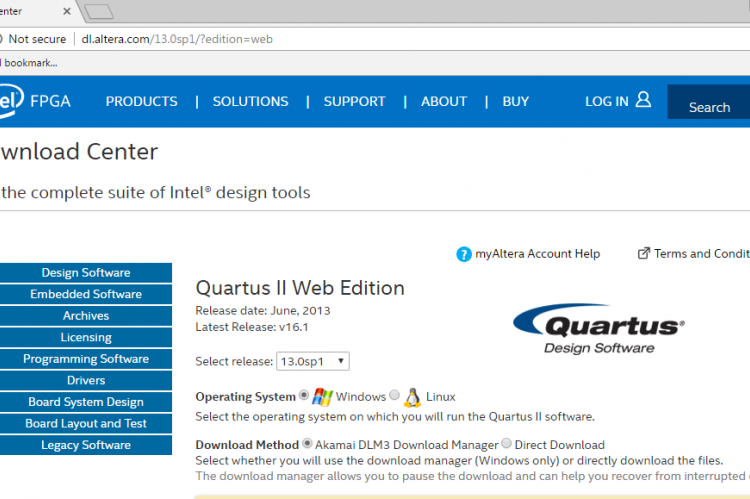Open the Design Software sidebar section

pyautogui.click(x=86, y=273)
